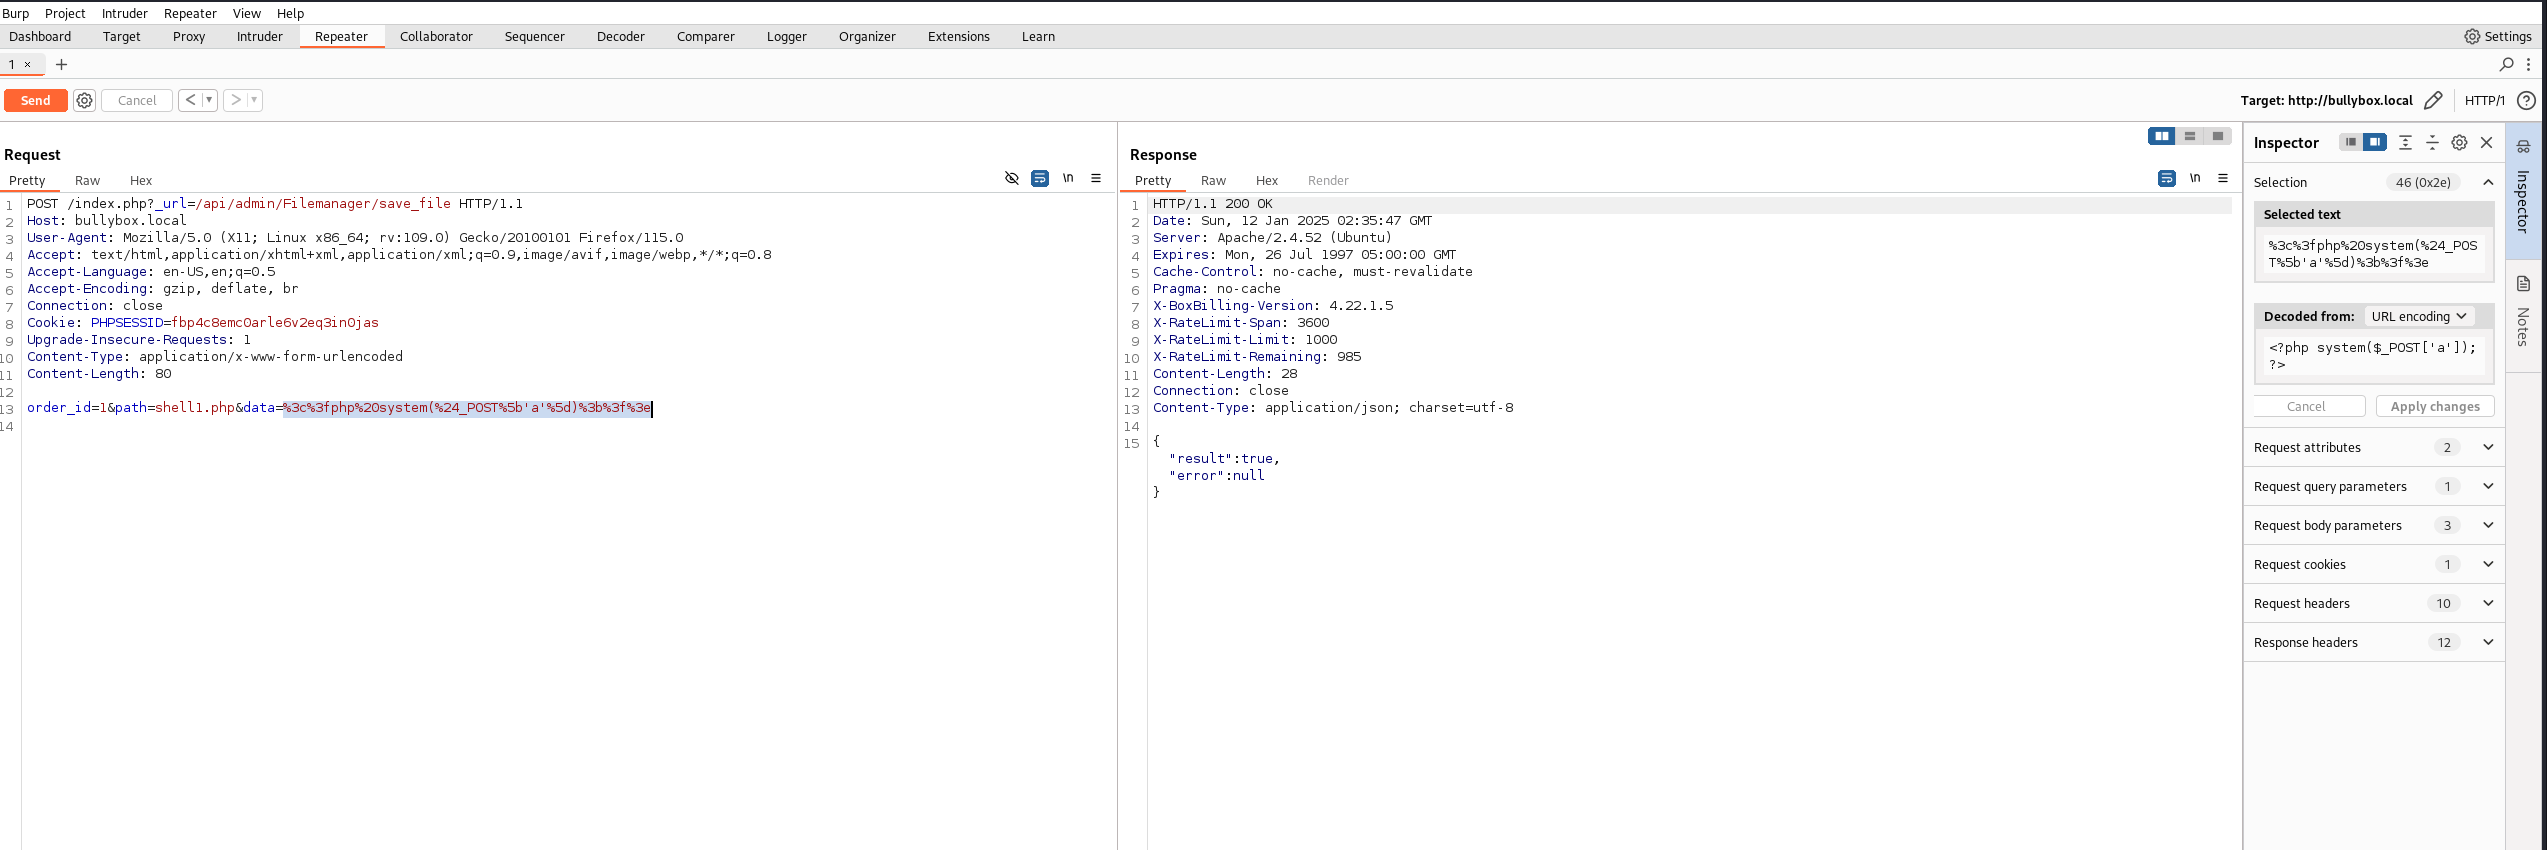Toggle word wrap in Response panel
The height and width of the screenshot is (850, 2547).
coord(2167,178)
